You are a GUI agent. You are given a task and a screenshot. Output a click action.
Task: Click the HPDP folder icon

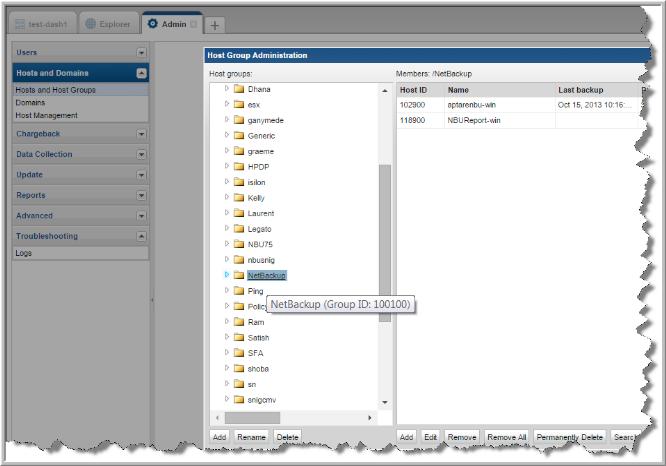(239, 167)
